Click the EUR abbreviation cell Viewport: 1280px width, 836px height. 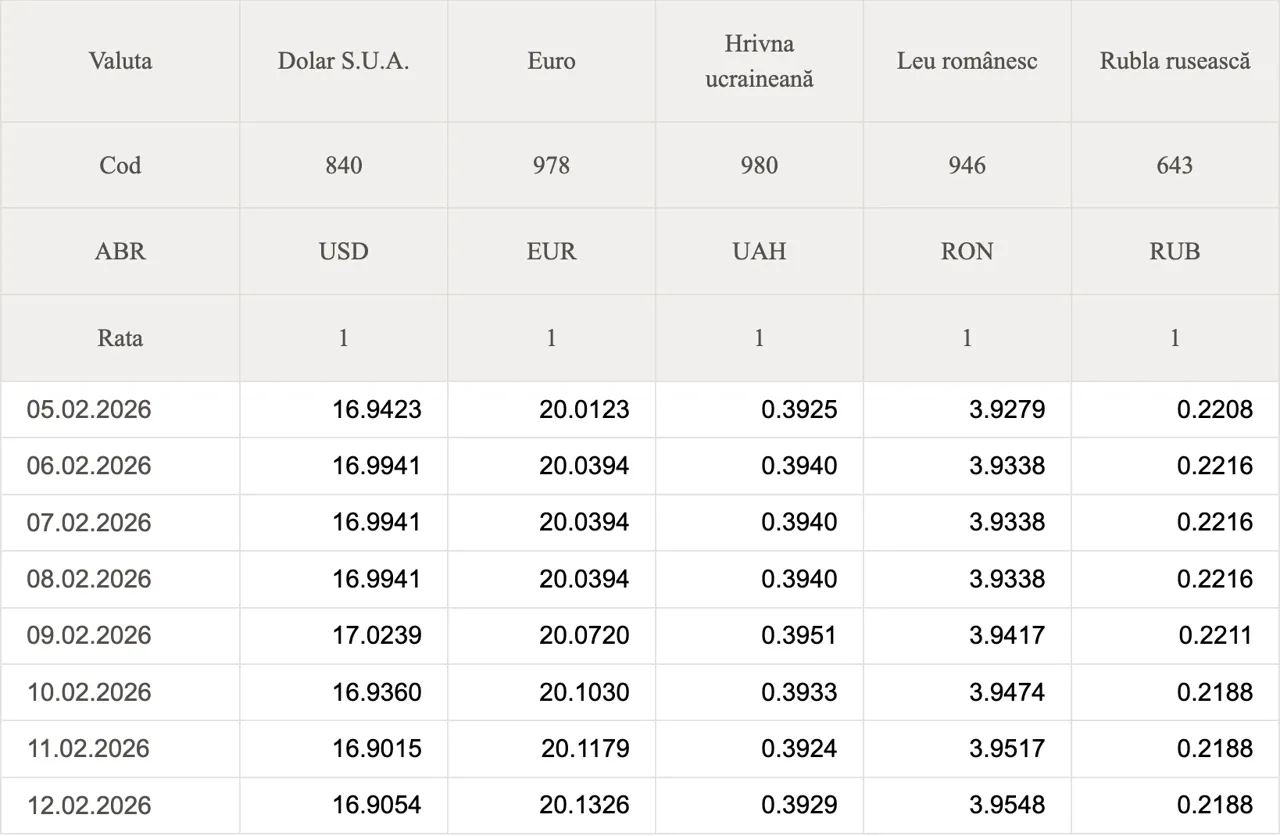point(551,251)
